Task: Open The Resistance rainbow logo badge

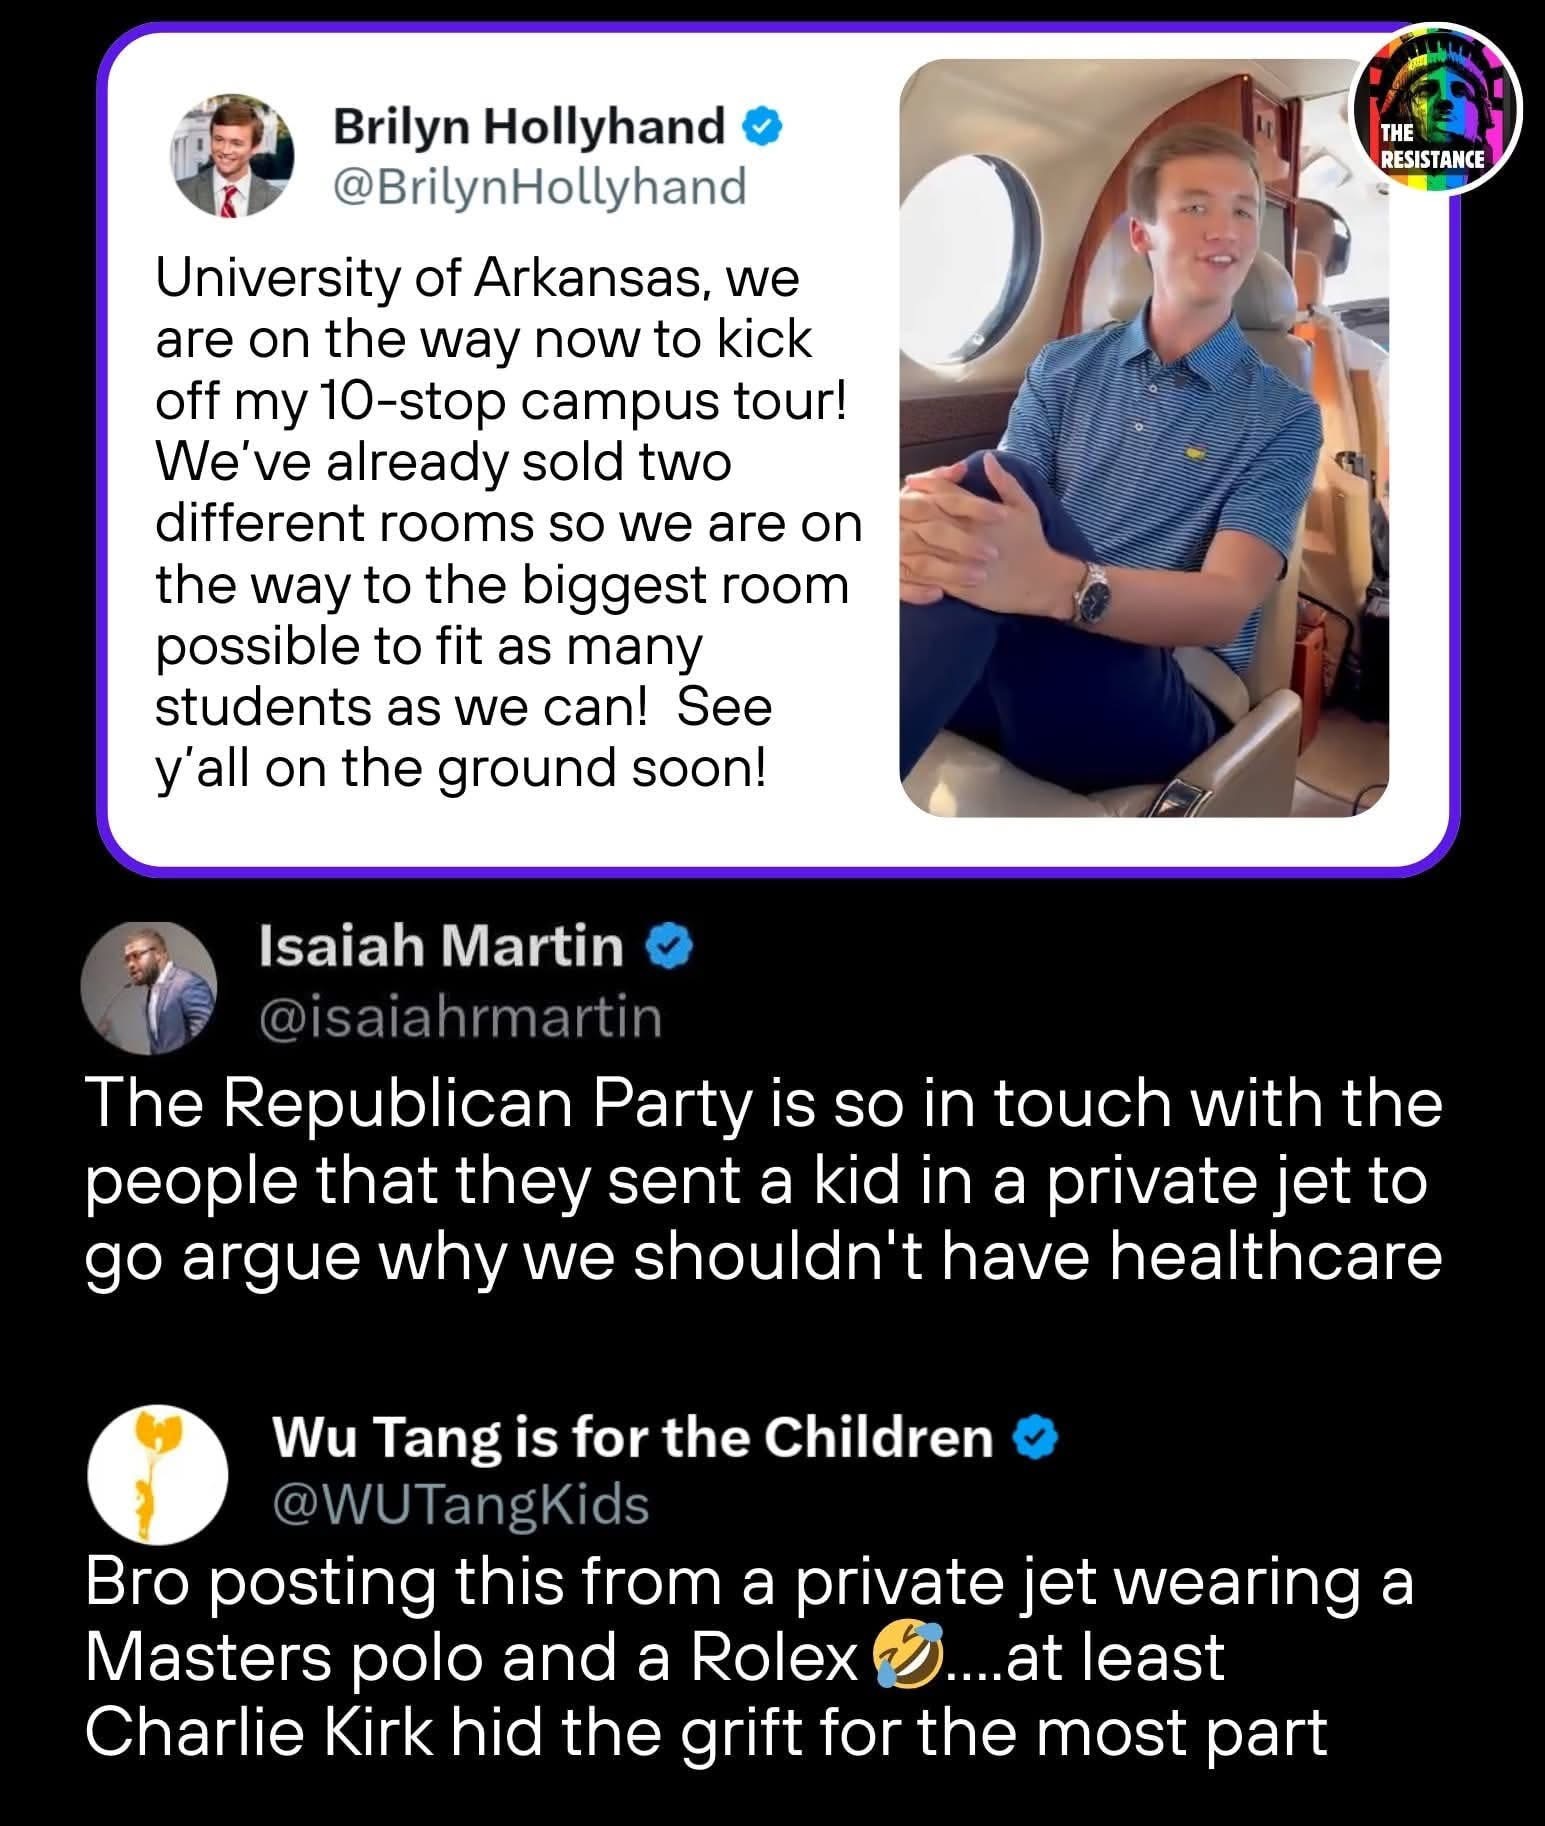Action: click(x=1436, y=106)
